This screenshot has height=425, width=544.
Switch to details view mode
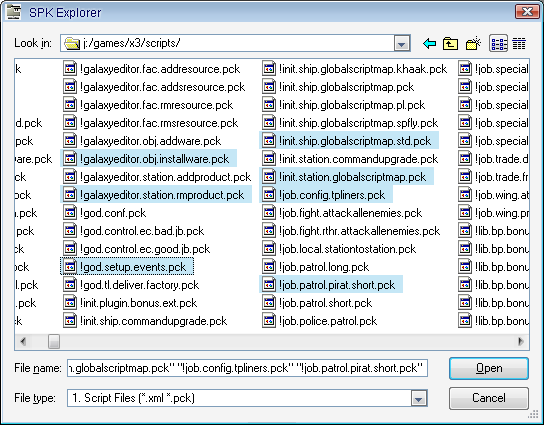[519, 44]
